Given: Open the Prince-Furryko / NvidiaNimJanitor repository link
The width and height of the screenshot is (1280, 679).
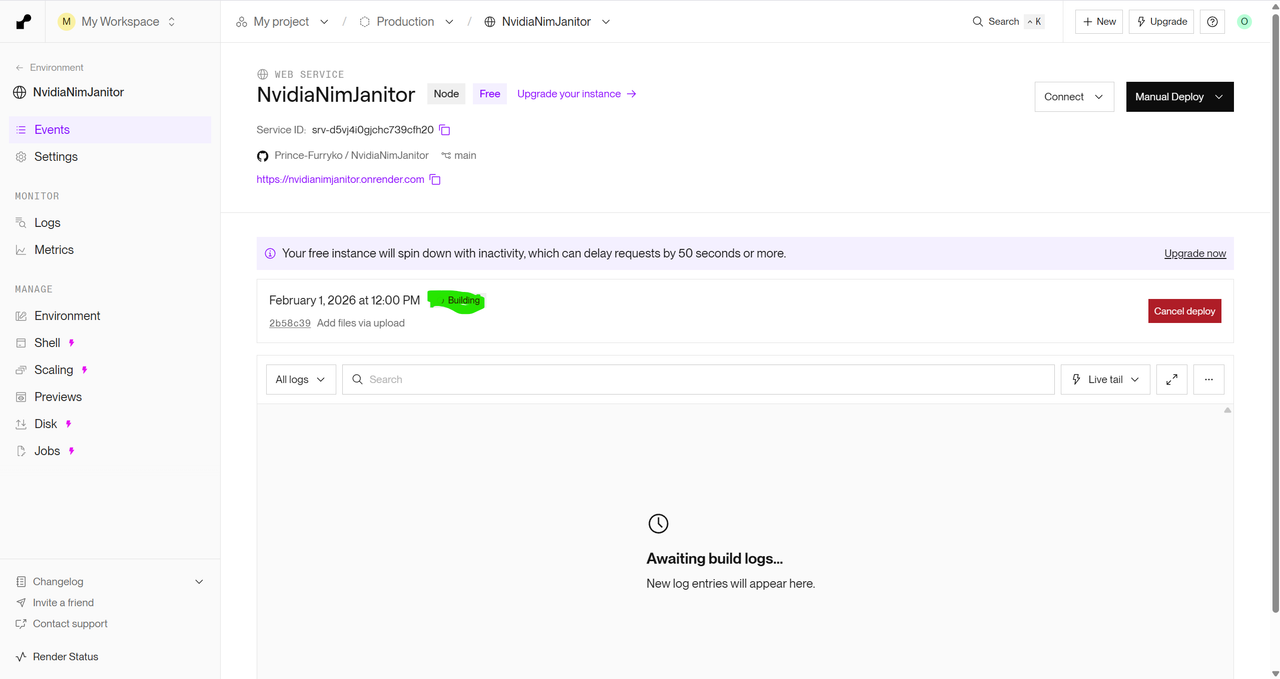Looking at the screenshot, I should coord(351,156).
